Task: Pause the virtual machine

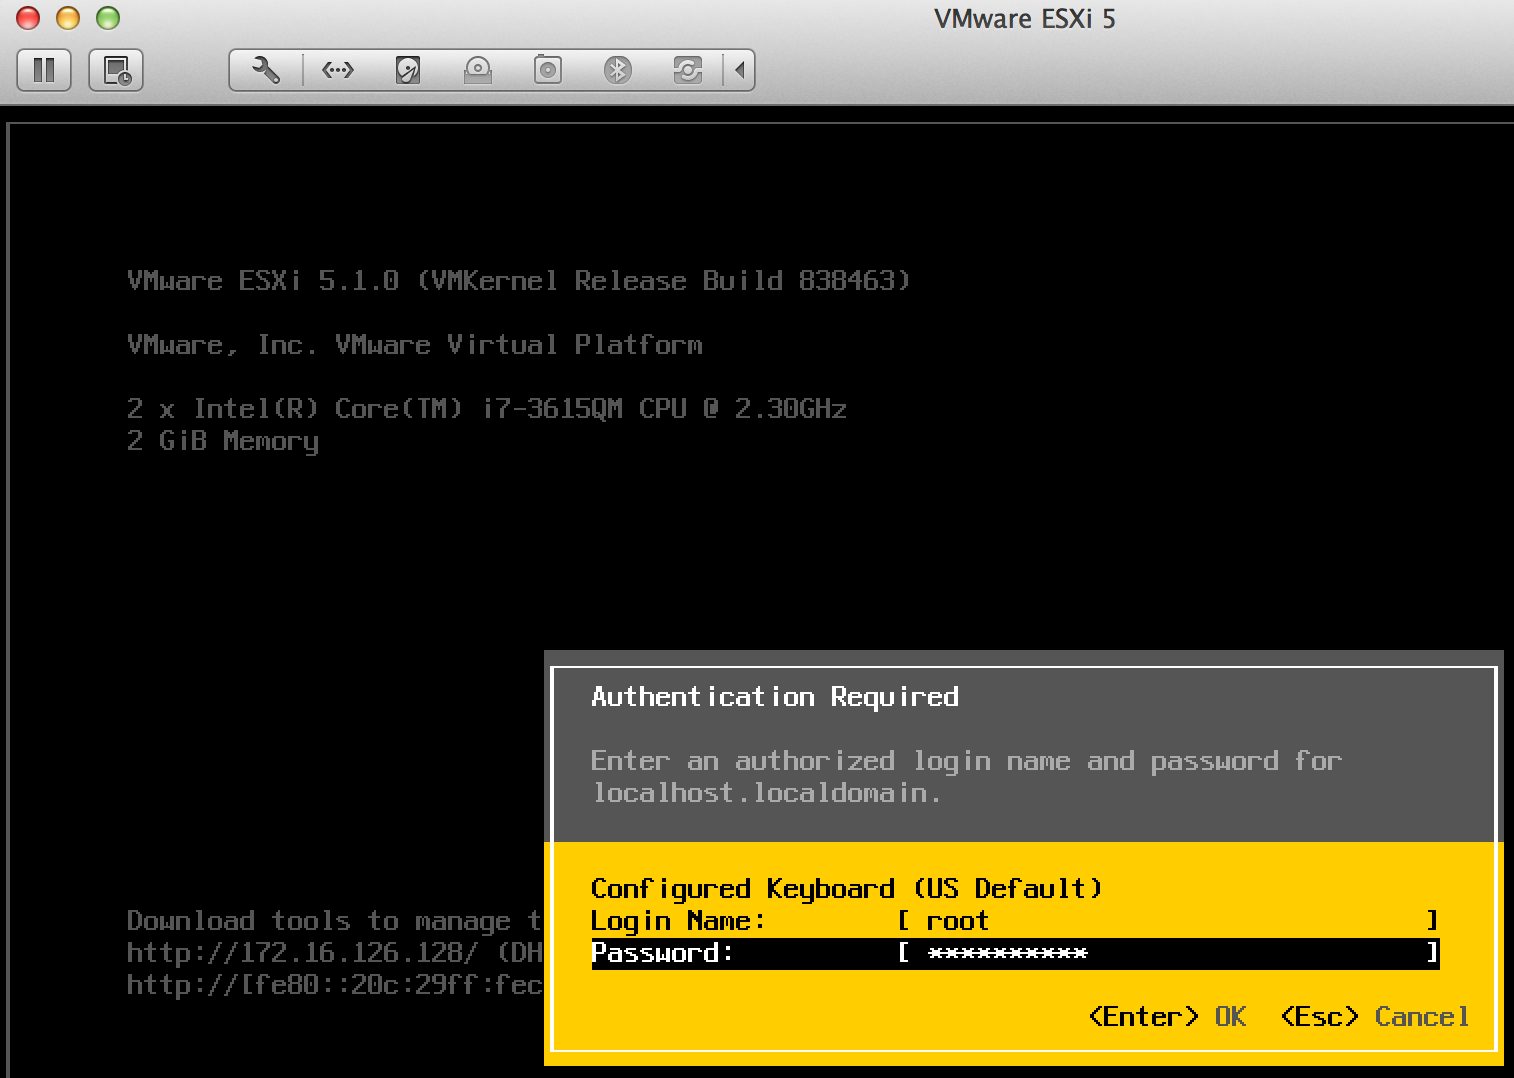Action: coord(44,70)
